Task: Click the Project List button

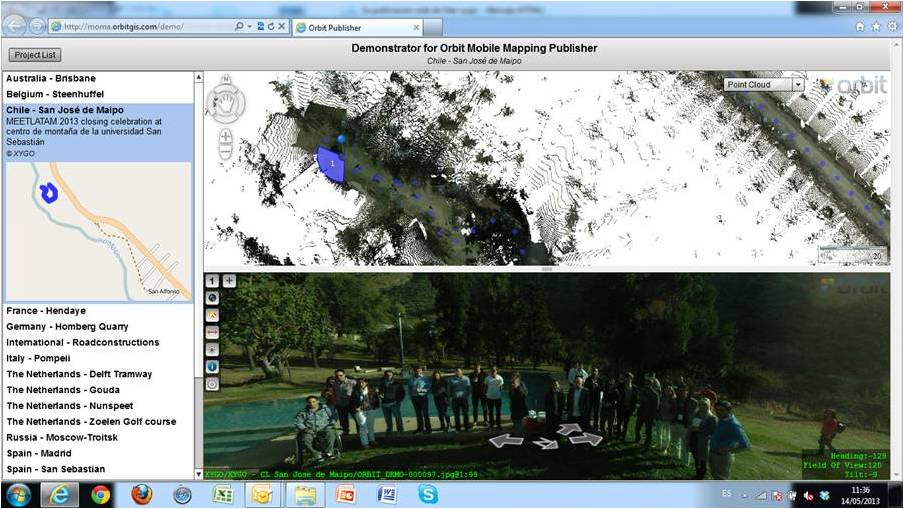Action: [x=35, y=55]
